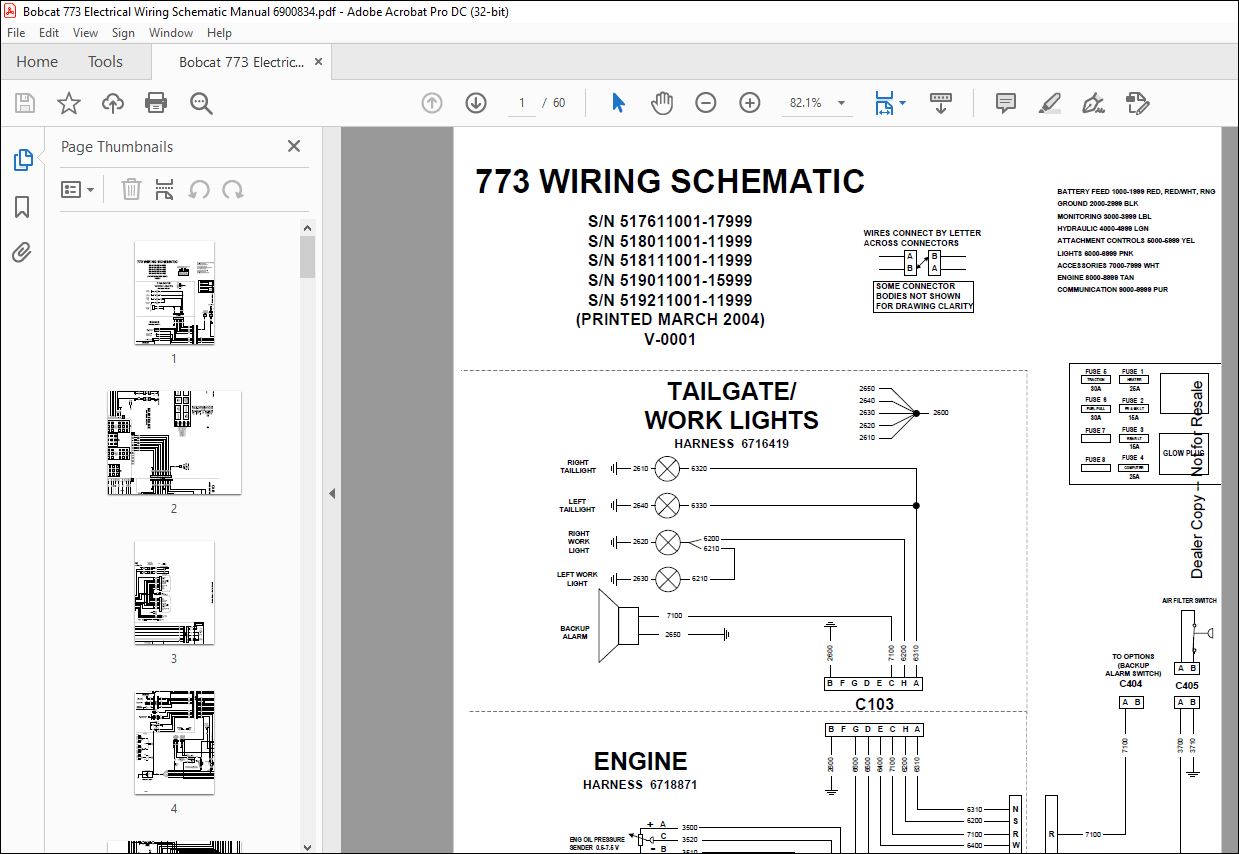Open the Attachments paperclip panel
The width and height of the screenshot is (1239, 854).
[22, 252]
